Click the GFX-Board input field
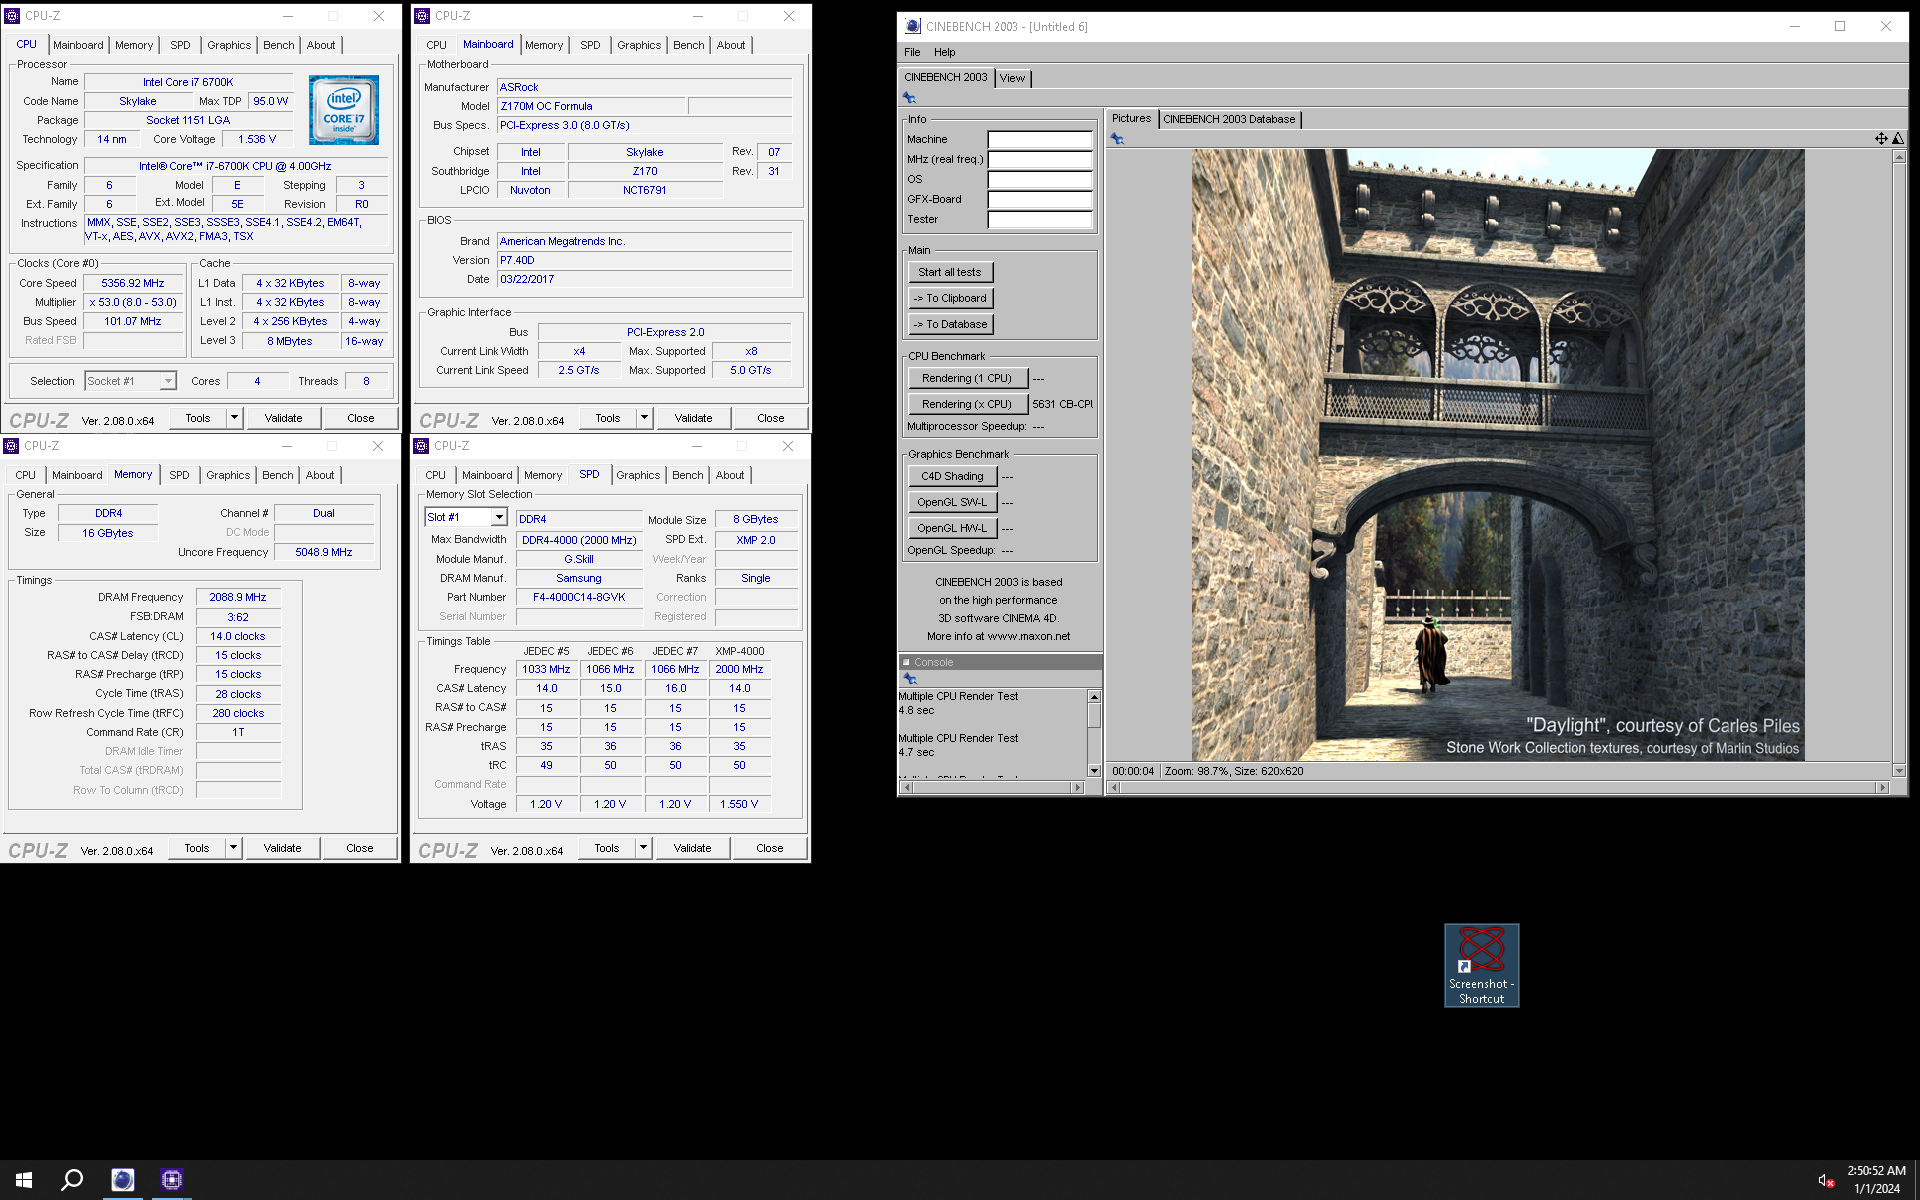 click(1040, 199)
